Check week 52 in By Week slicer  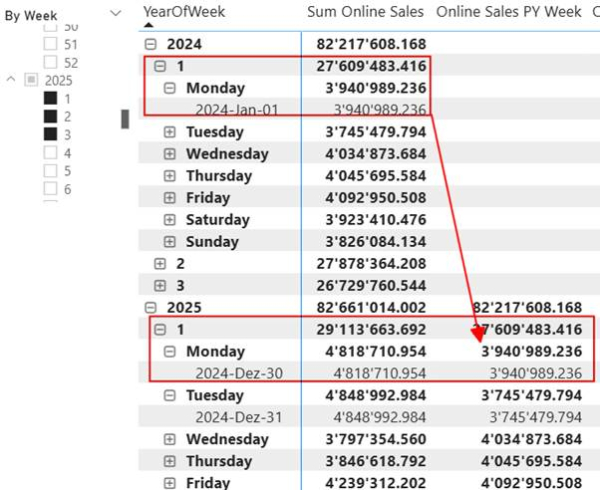pos(48,62)
